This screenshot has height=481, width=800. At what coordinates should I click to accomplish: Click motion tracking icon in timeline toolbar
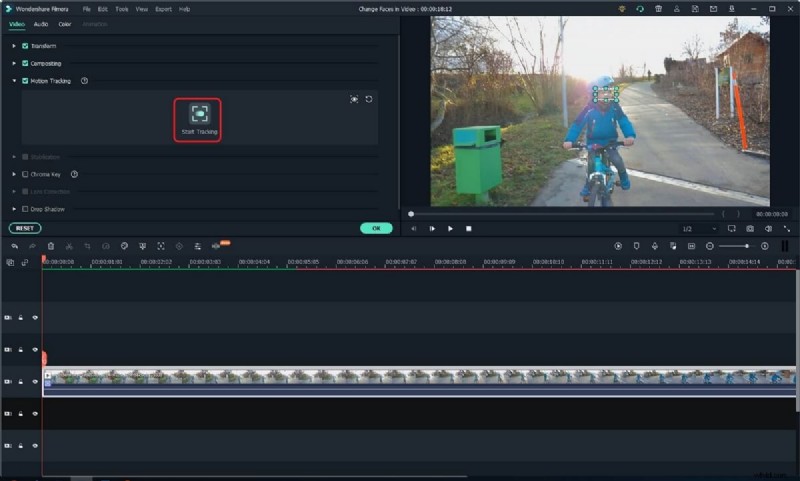coord(161,246)
